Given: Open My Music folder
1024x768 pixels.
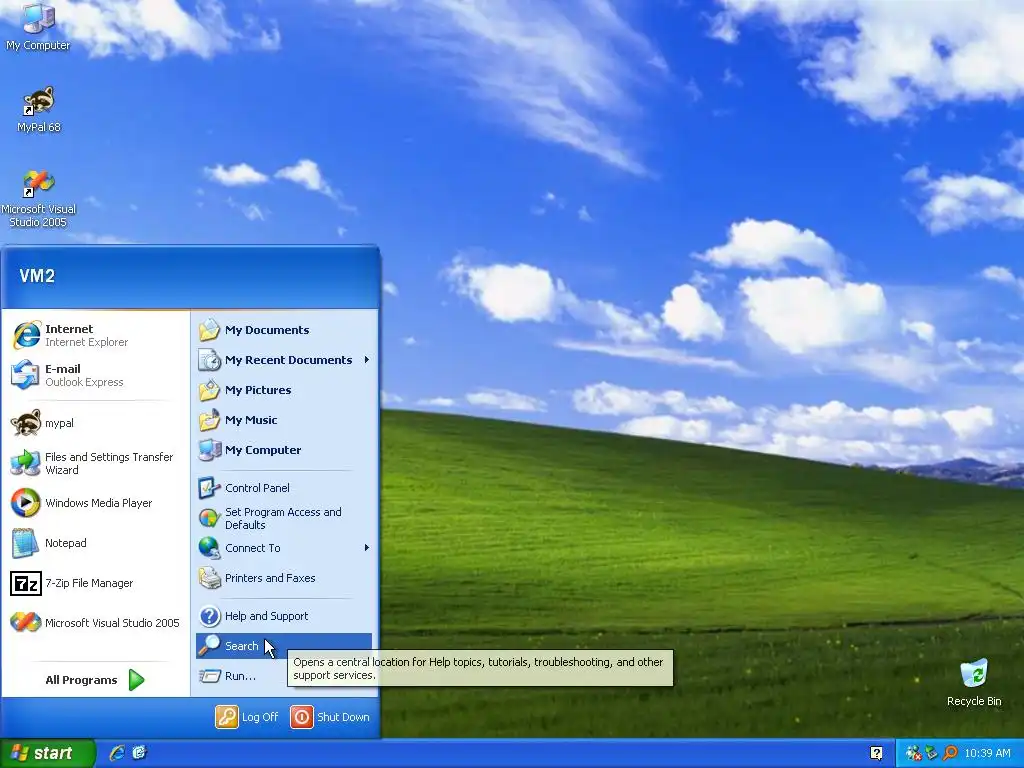Looking at the screenshot, I should click(x=284, y=420).
